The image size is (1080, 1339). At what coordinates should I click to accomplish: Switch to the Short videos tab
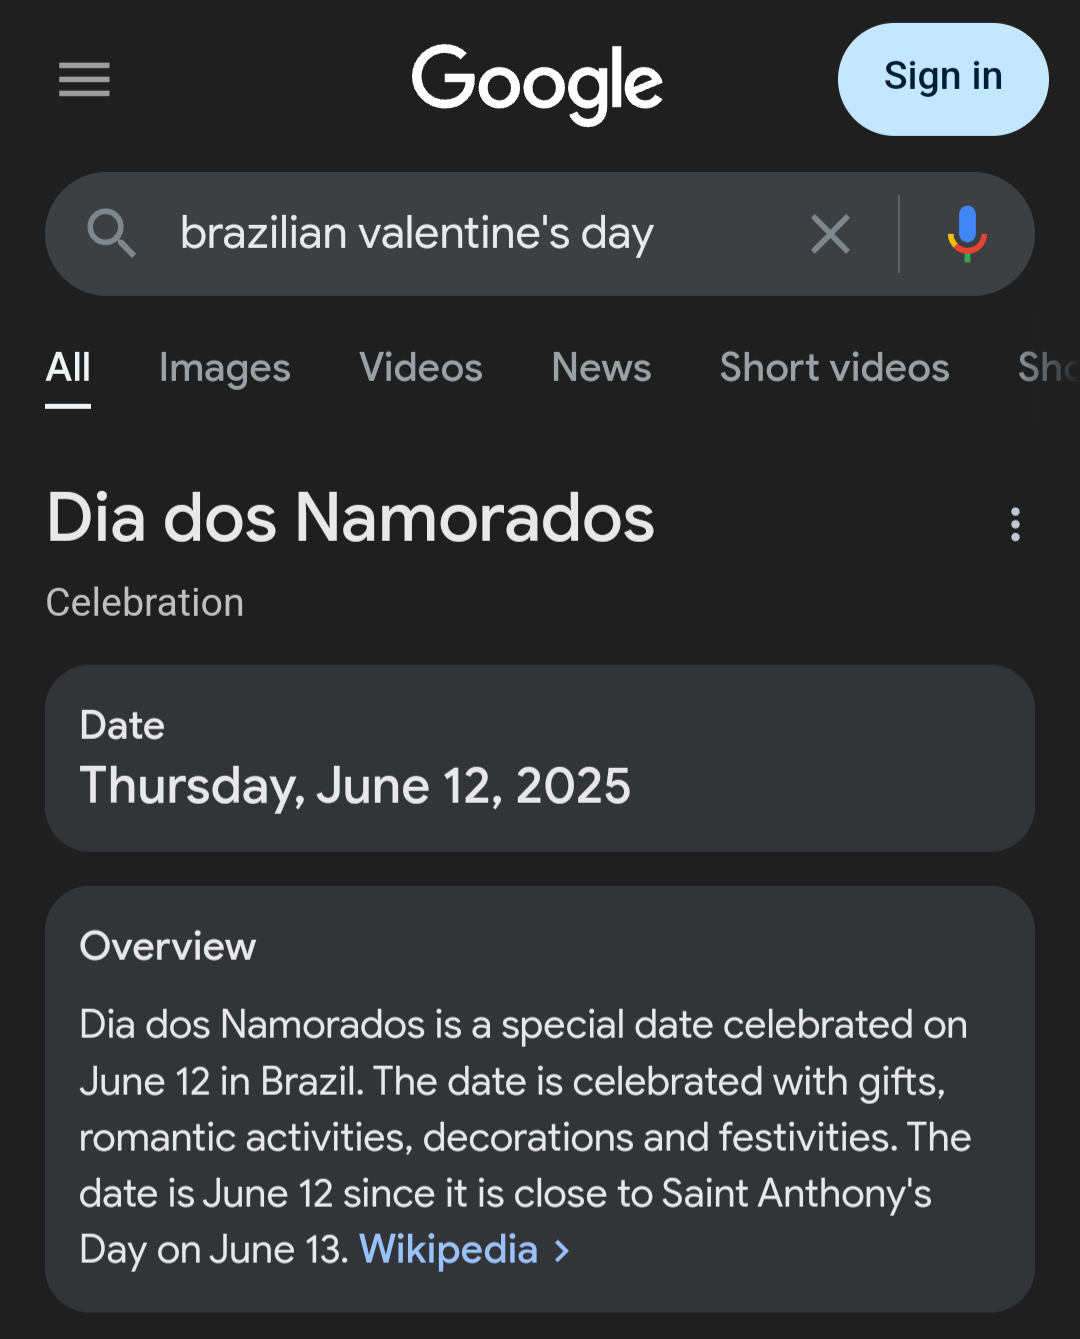pyautogui.click(x=835, y=368)
